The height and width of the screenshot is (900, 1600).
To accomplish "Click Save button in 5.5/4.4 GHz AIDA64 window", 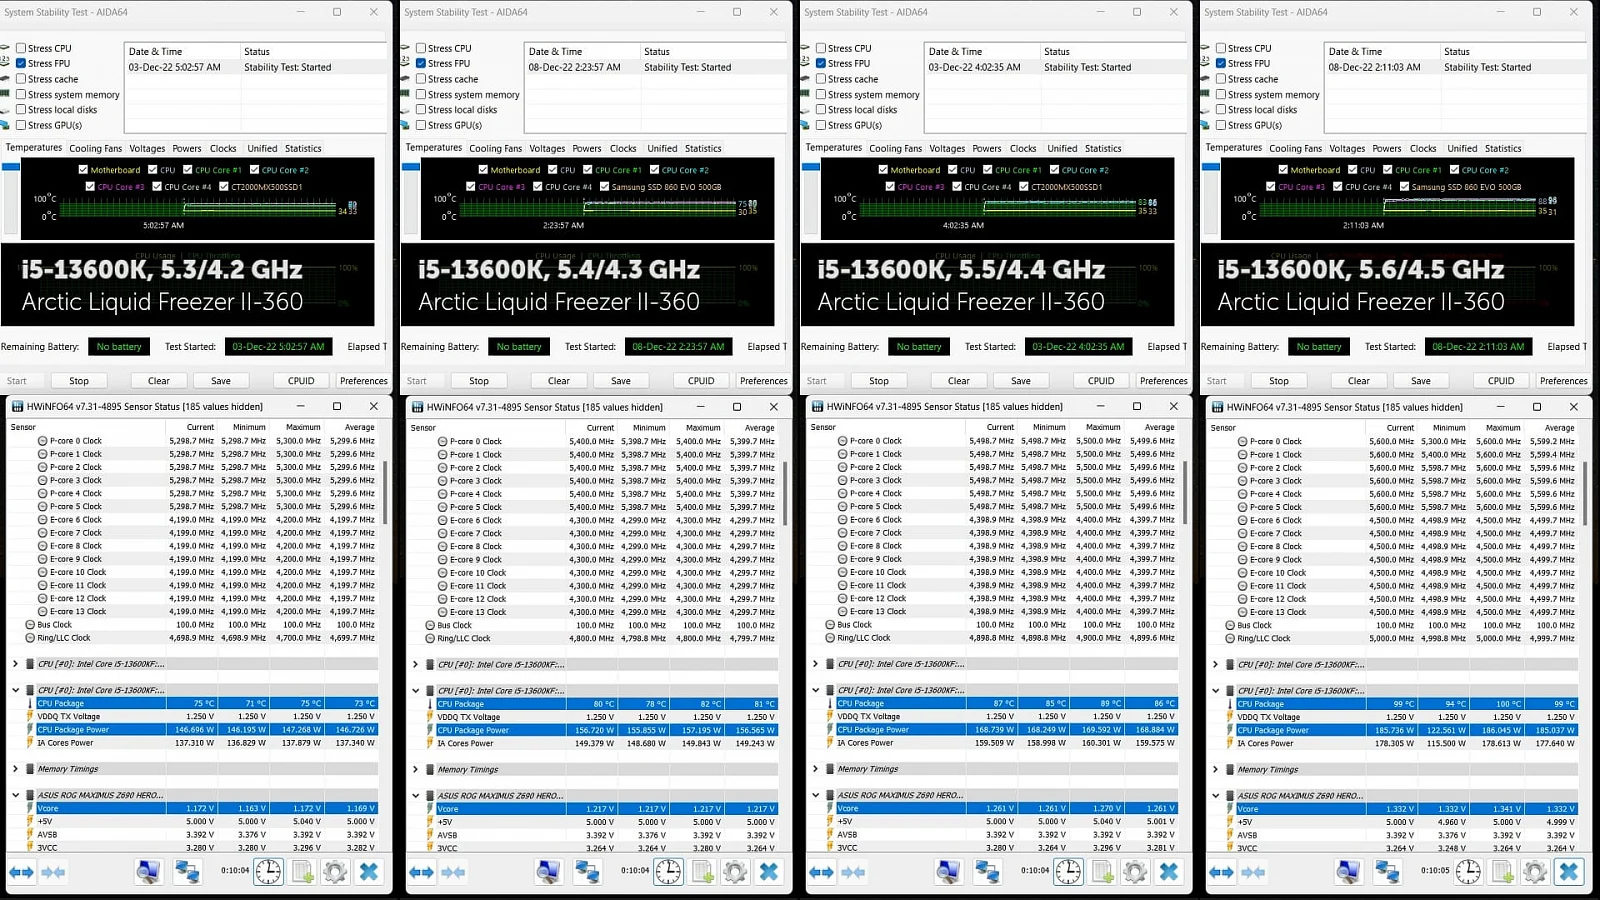I will 1021,381.
